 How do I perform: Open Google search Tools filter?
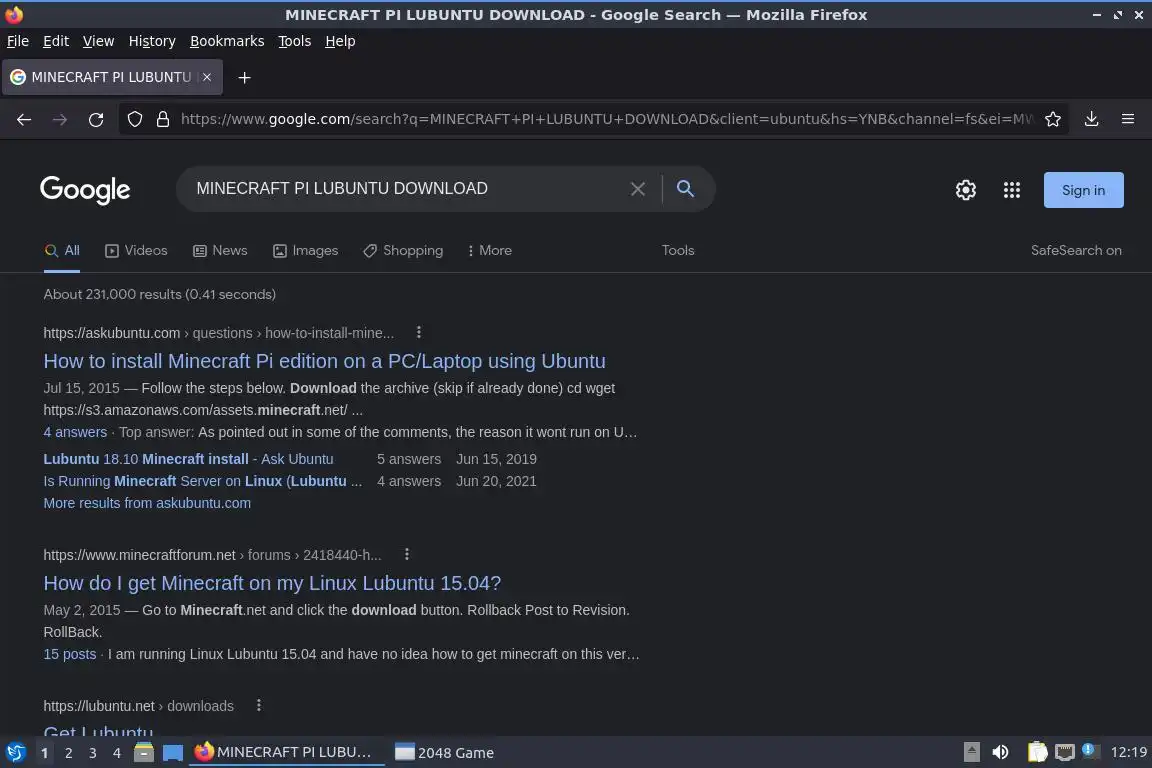[x=678, y=251]
